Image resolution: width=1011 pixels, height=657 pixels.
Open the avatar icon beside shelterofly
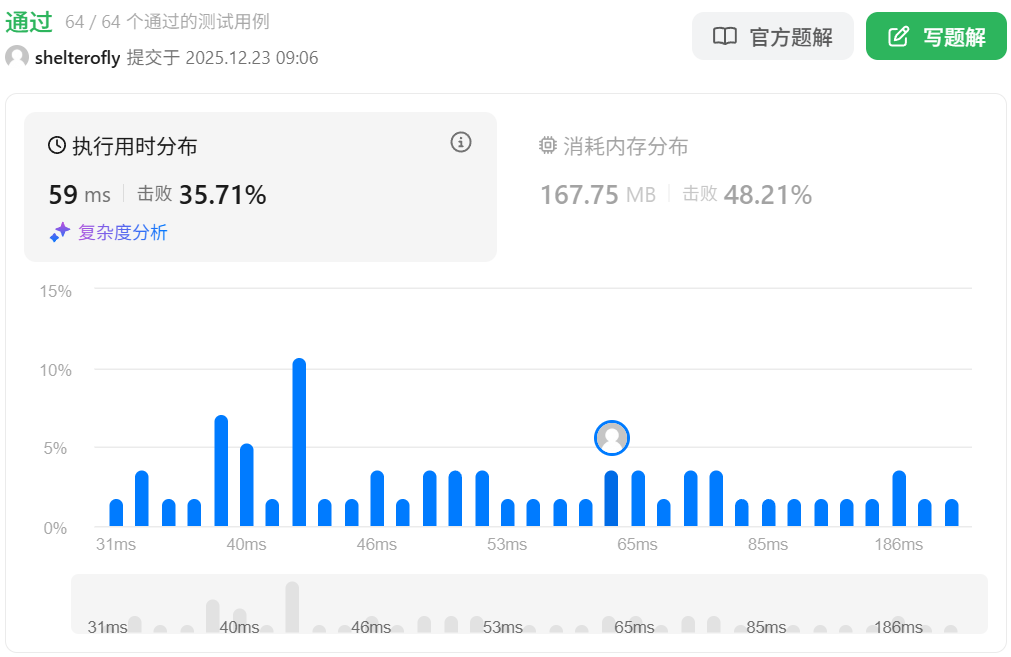17,57
